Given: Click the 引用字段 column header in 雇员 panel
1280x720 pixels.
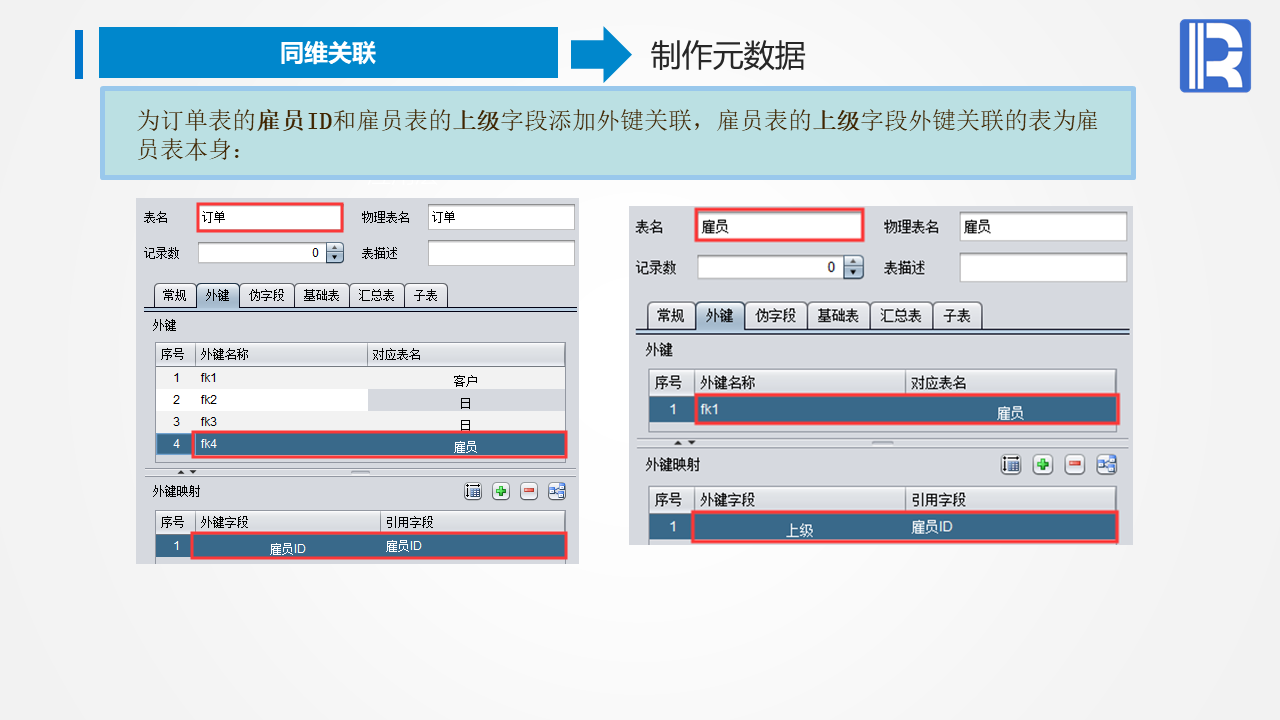Looking at the screenshot, I should click(1011, 500).
